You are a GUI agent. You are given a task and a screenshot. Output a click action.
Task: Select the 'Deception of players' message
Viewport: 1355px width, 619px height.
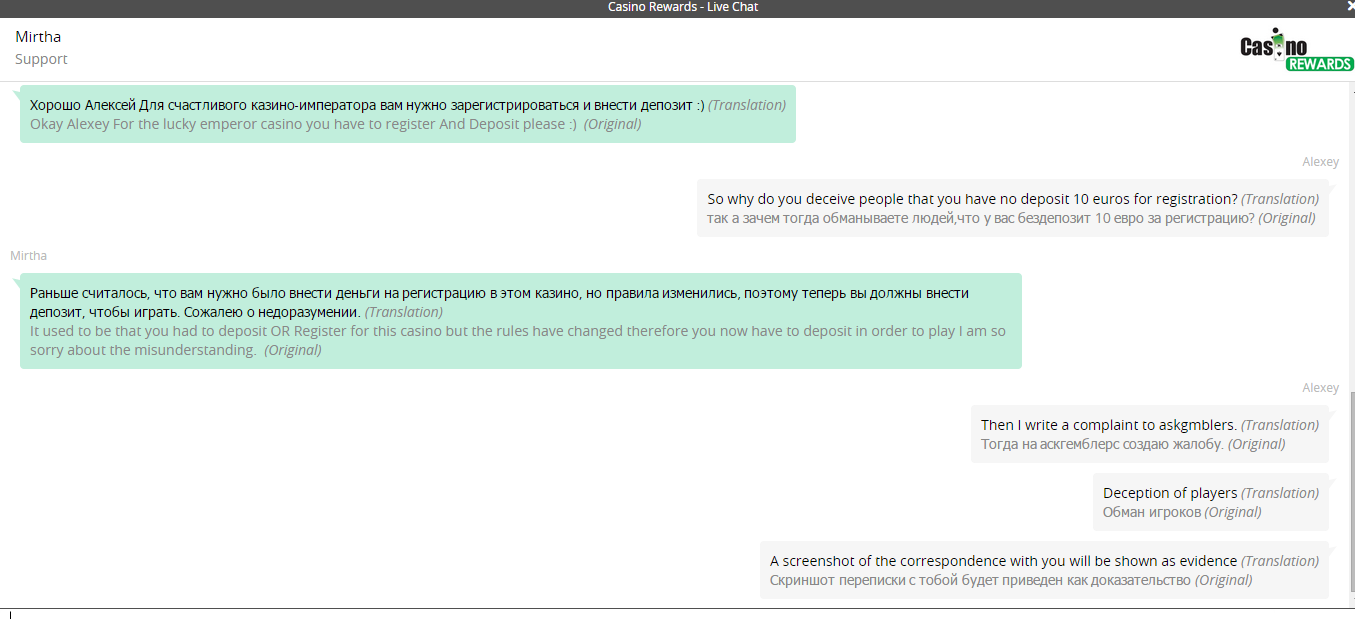click(1211, 502)
